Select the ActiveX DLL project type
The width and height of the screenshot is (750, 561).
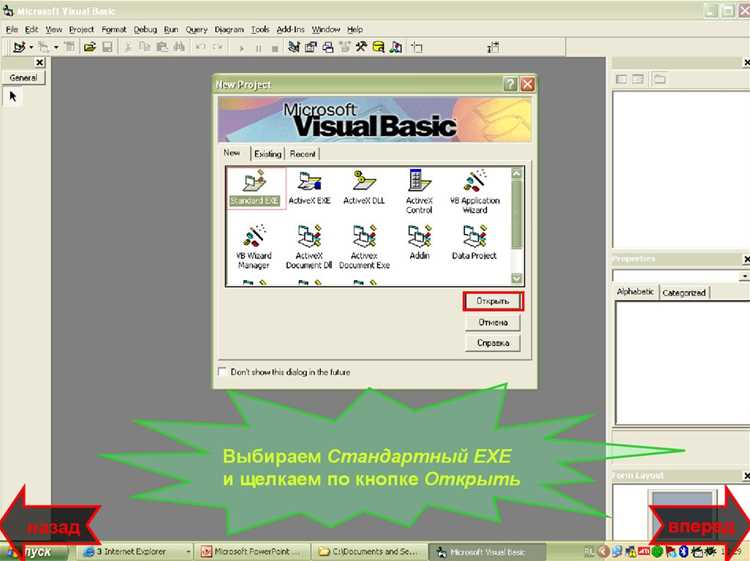click(x=364, y=187)
